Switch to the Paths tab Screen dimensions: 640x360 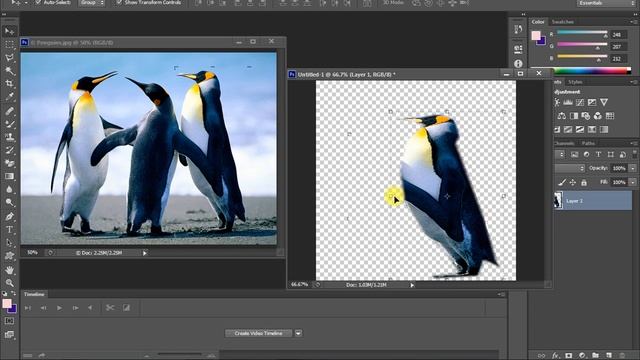(x=588, y=143)
